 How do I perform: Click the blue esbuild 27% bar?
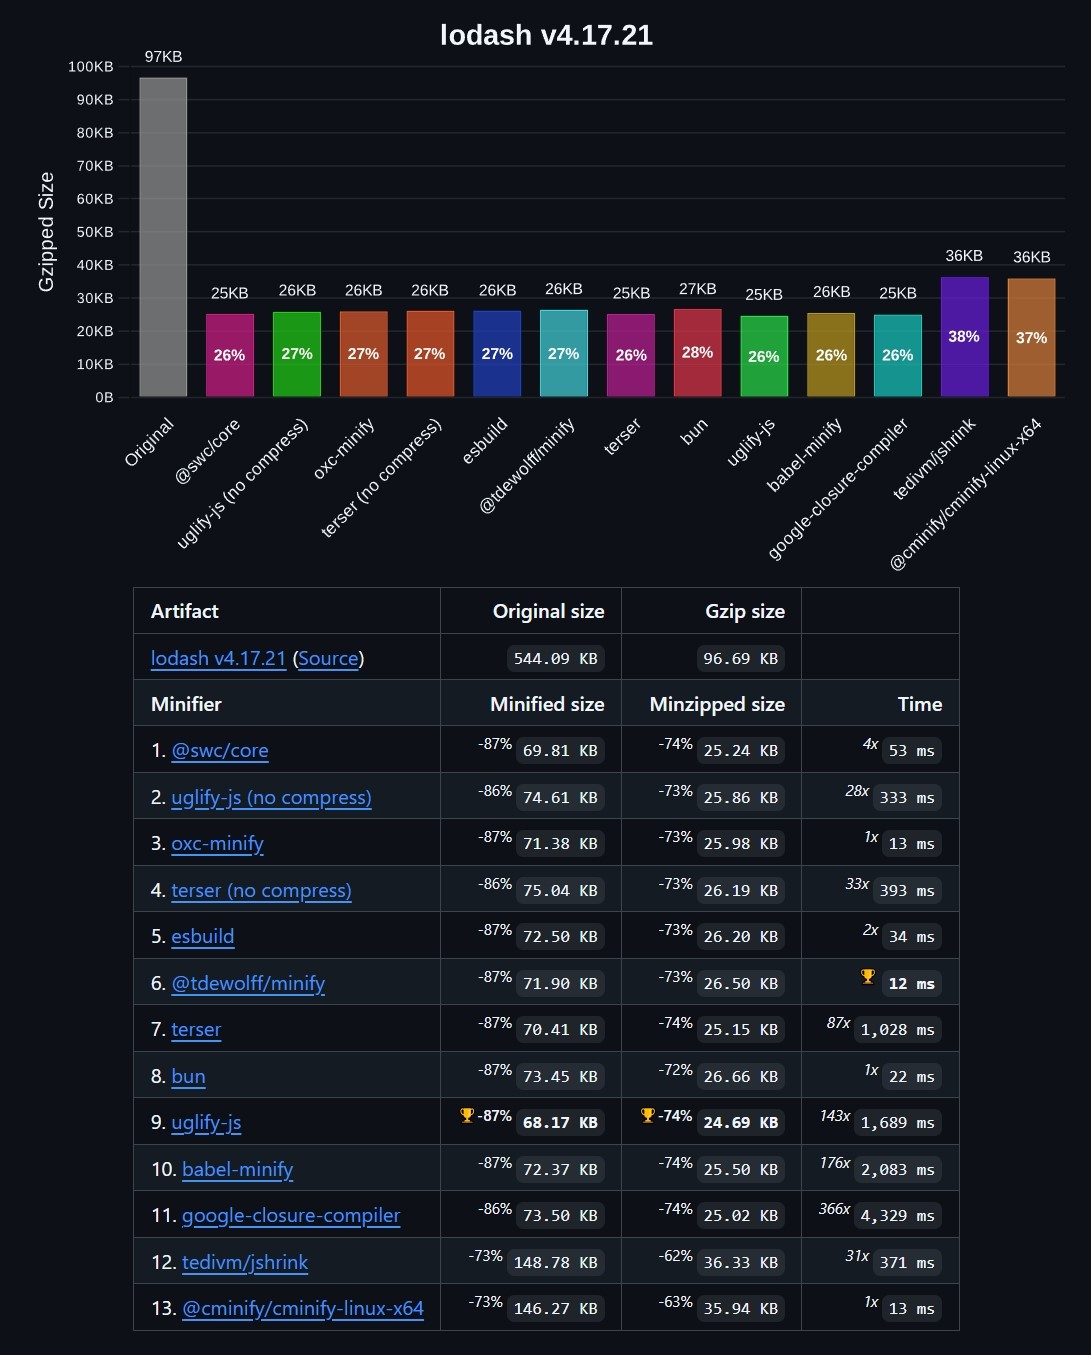coord(497,354)
